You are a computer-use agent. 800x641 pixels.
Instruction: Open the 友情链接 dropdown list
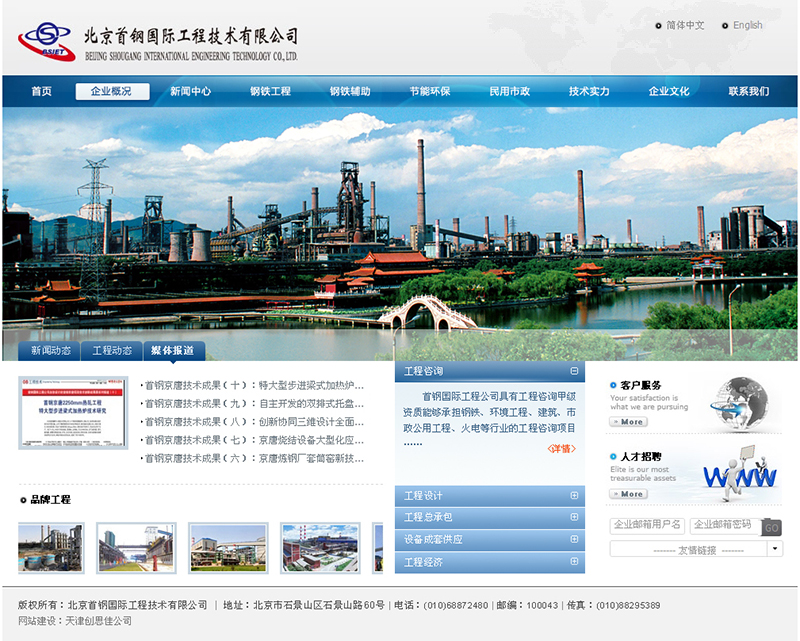coord(775,549)
